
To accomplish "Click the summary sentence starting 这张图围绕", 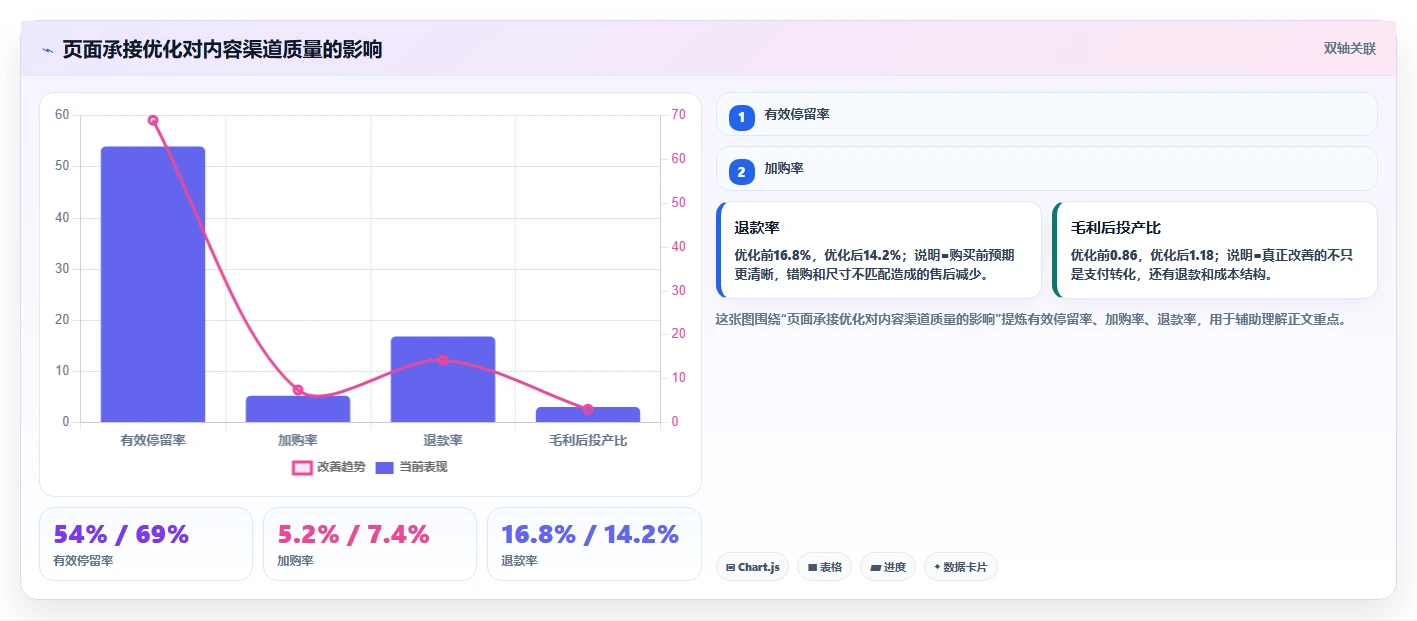I will [x=1032, y=320].
